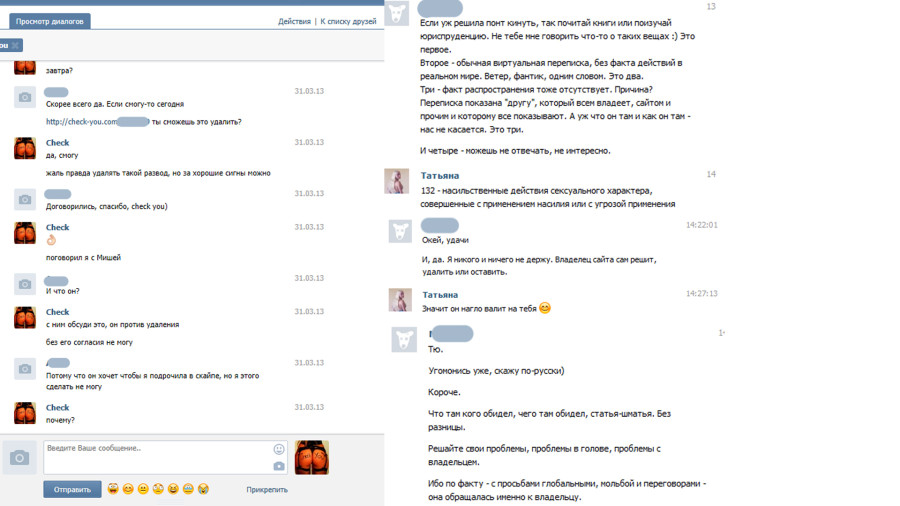Open Татьяна's profile from 14:27:13 message

pyautogui.click(x=440, y=295)
